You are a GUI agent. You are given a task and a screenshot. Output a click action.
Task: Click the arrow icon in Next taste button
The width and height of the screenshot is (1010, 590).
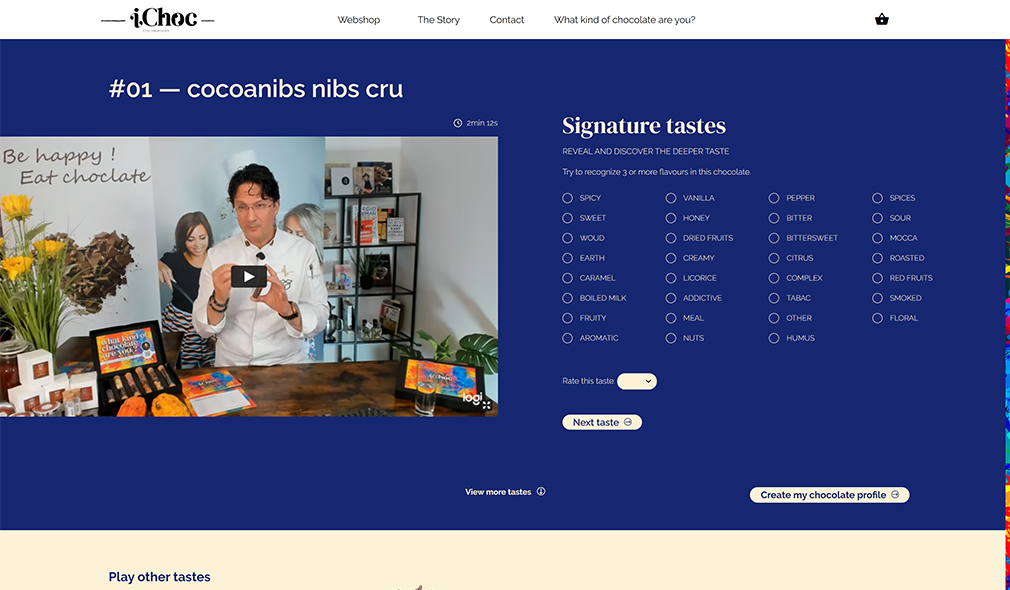click(x=628, y=423)
